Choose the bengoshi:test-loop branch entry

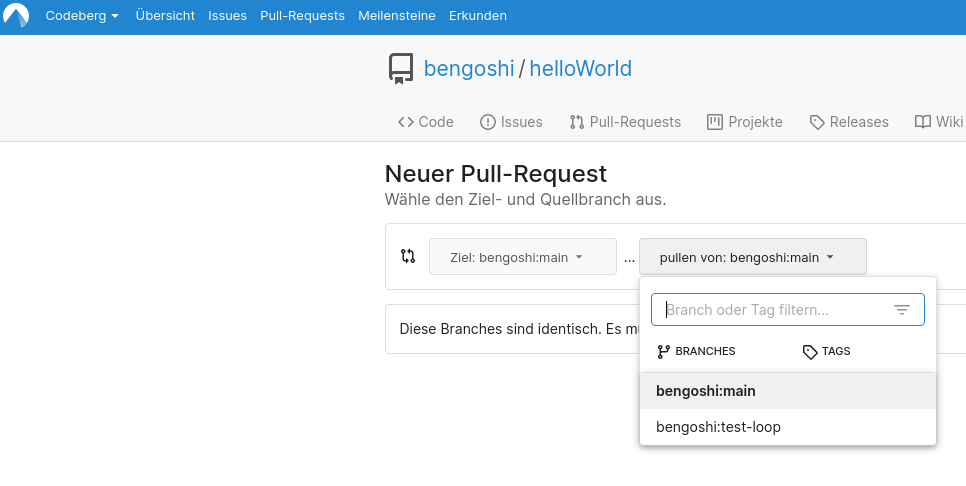(788, 427)
